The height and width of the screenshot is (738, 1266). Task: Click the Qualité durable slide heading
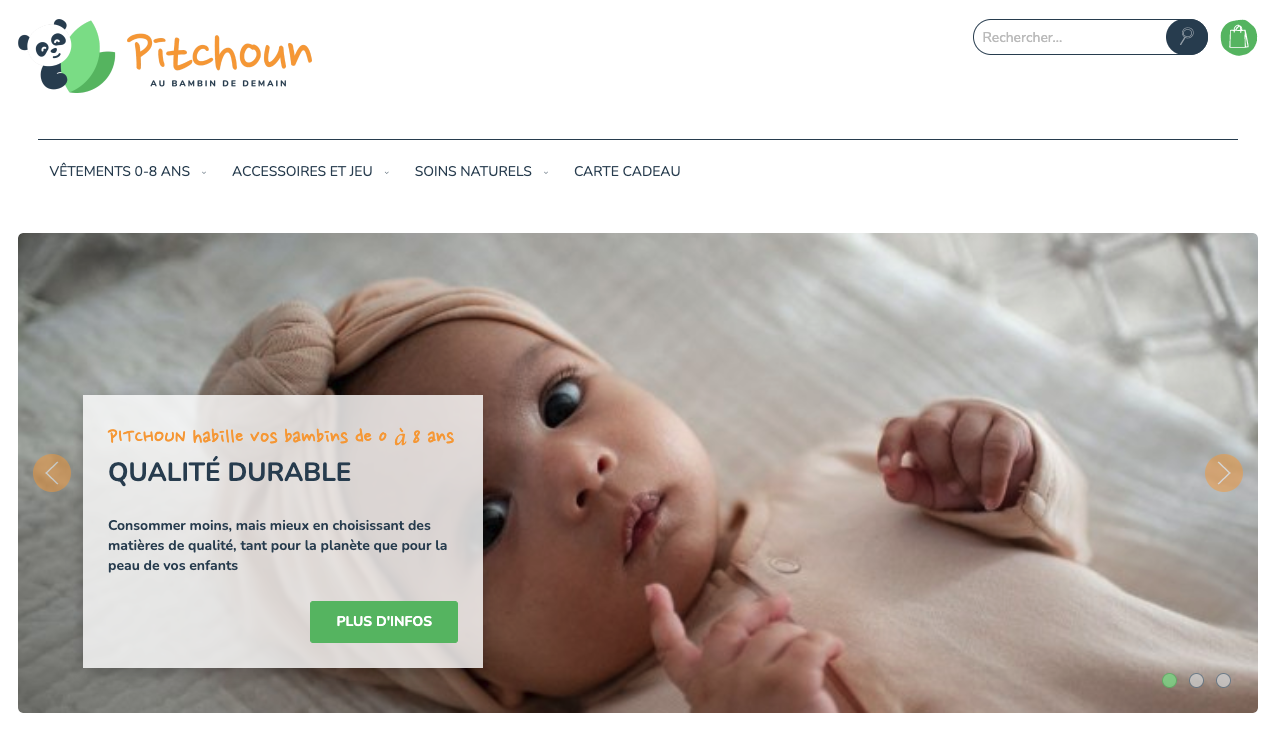click(229, 472)
